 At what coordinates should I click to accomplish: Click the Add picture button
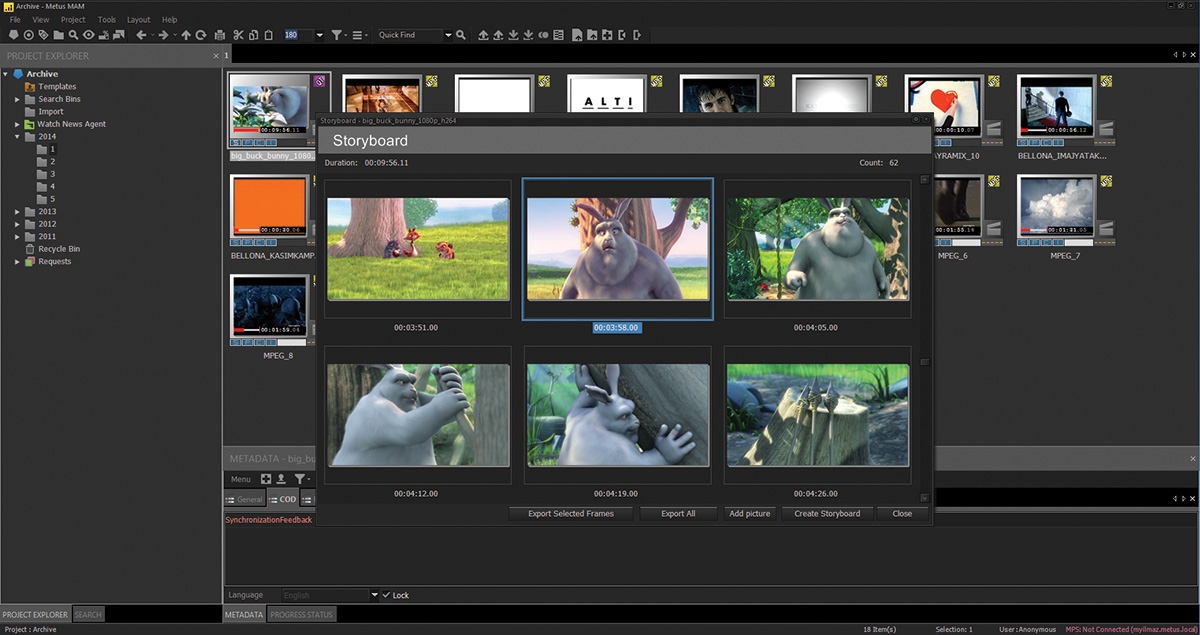[750, 514]
